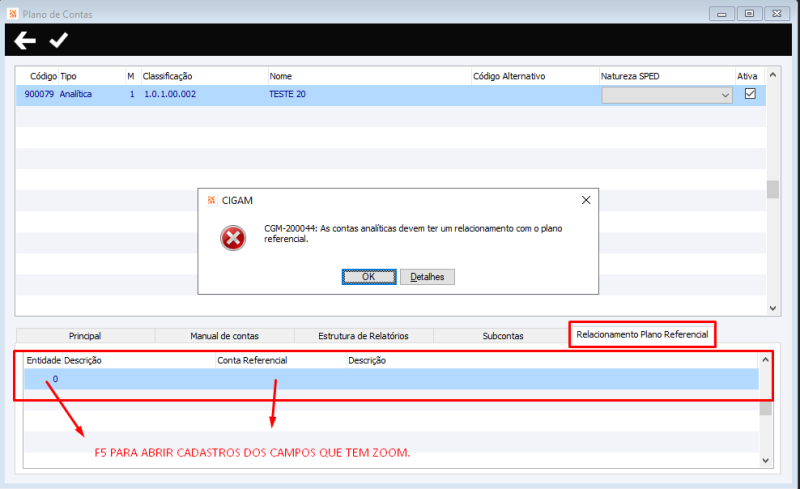This screenshot has width=800, height=489.
Task: Switch to the Subcontas tab
Action: 503,336
